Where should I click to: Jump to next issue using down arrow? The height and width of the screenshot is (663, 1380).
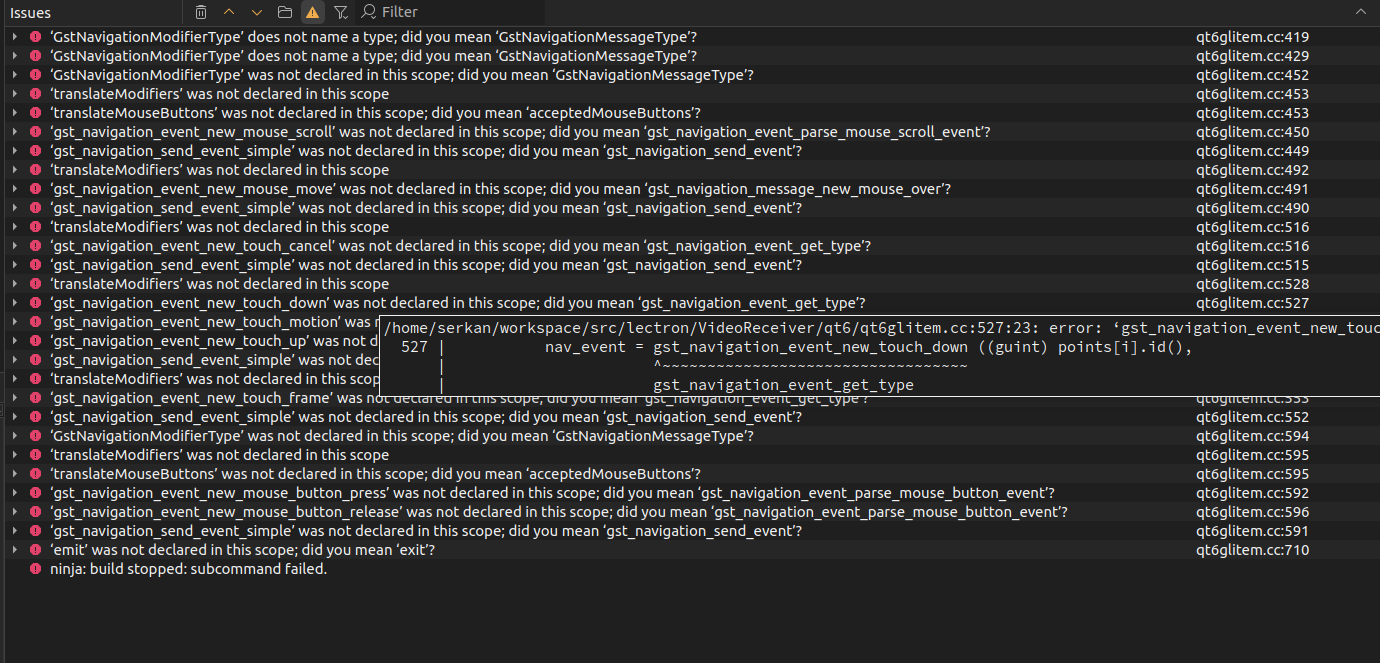click(257, 12)
